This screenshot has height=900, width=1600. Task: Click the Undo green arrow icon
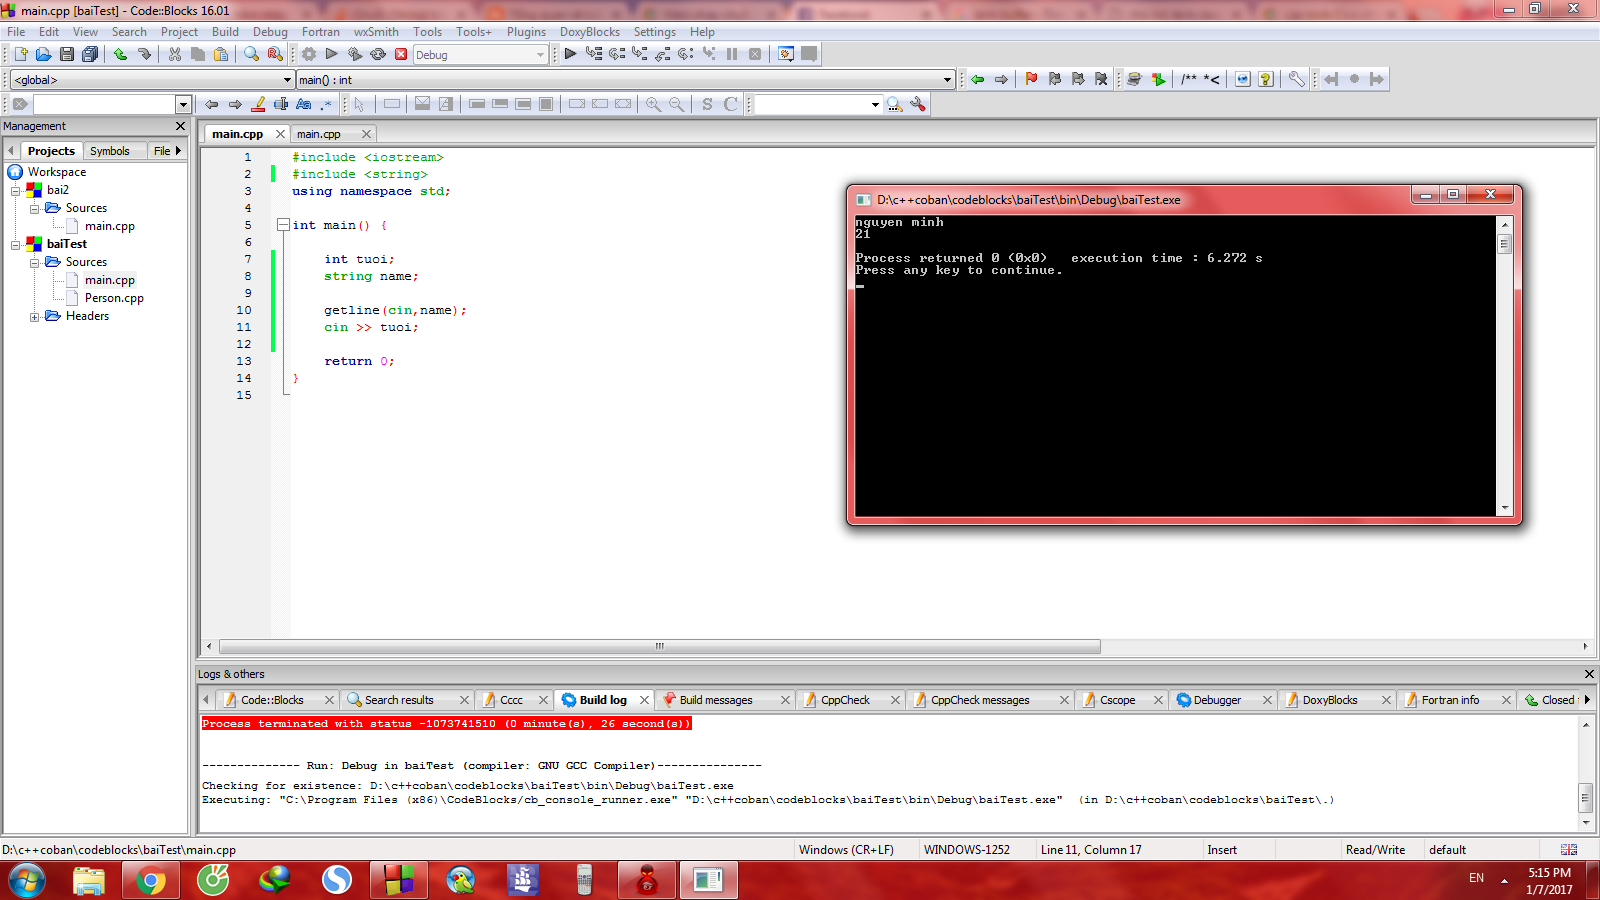tap(120, 54)
